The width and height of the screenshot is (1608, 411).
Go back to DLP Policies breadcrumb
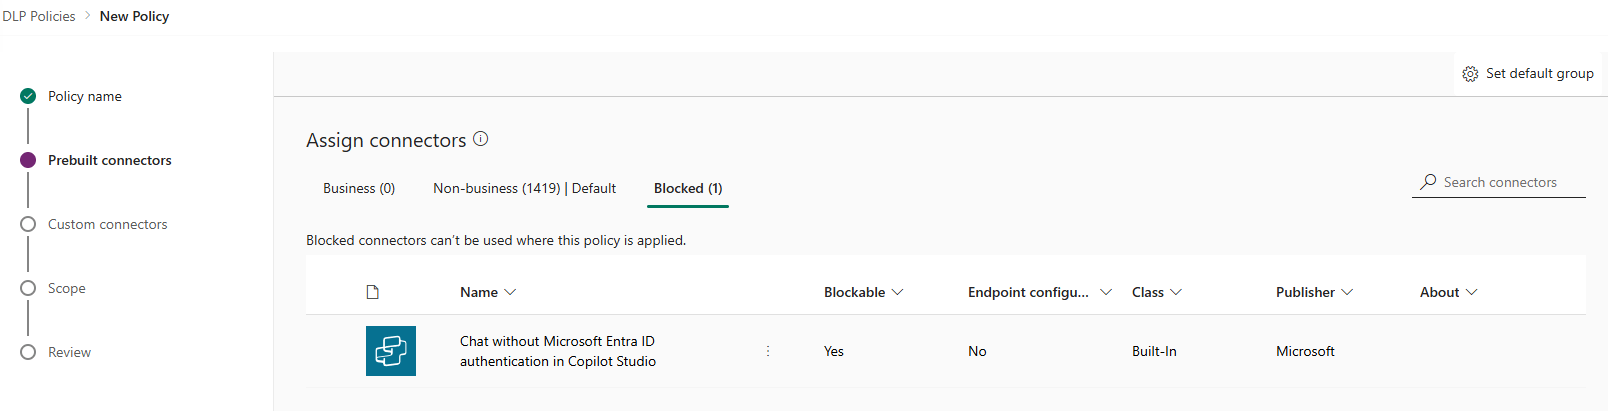(39, 16)
